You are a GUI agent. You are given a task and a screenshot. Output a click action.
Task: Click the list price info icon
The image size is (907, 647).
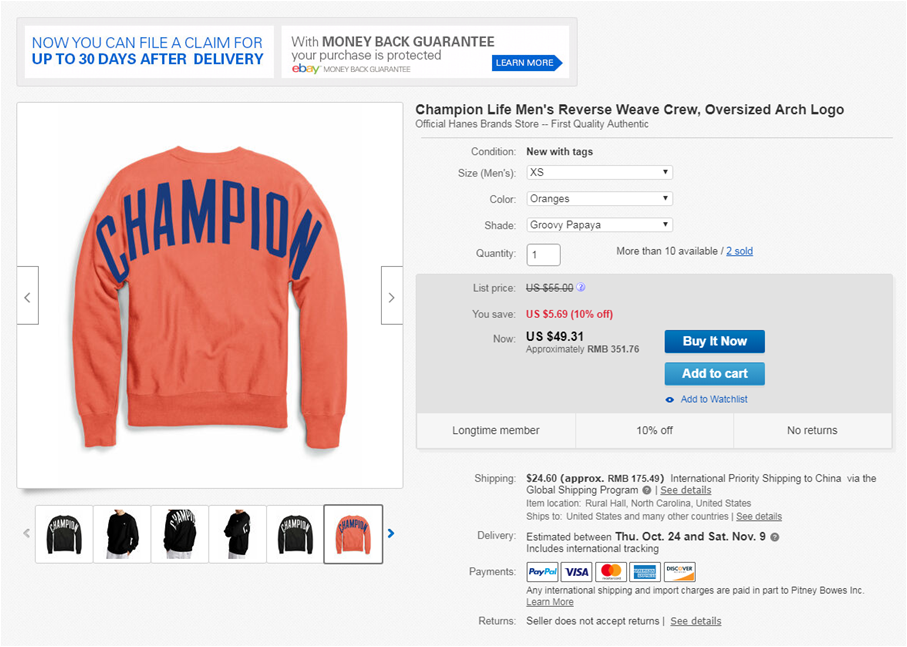pyautogui.click(x=581, y=288)
